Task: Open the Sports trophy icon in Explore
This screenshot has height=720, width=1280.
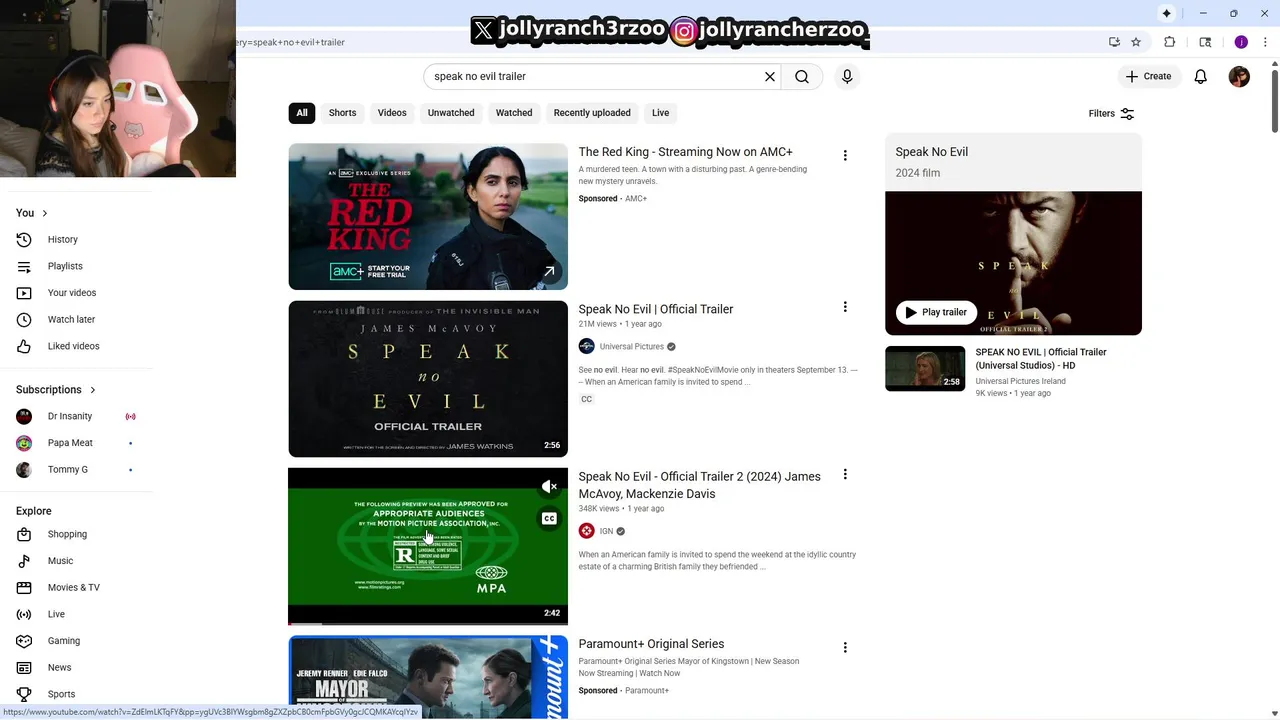Action: [x=24, y=694]
